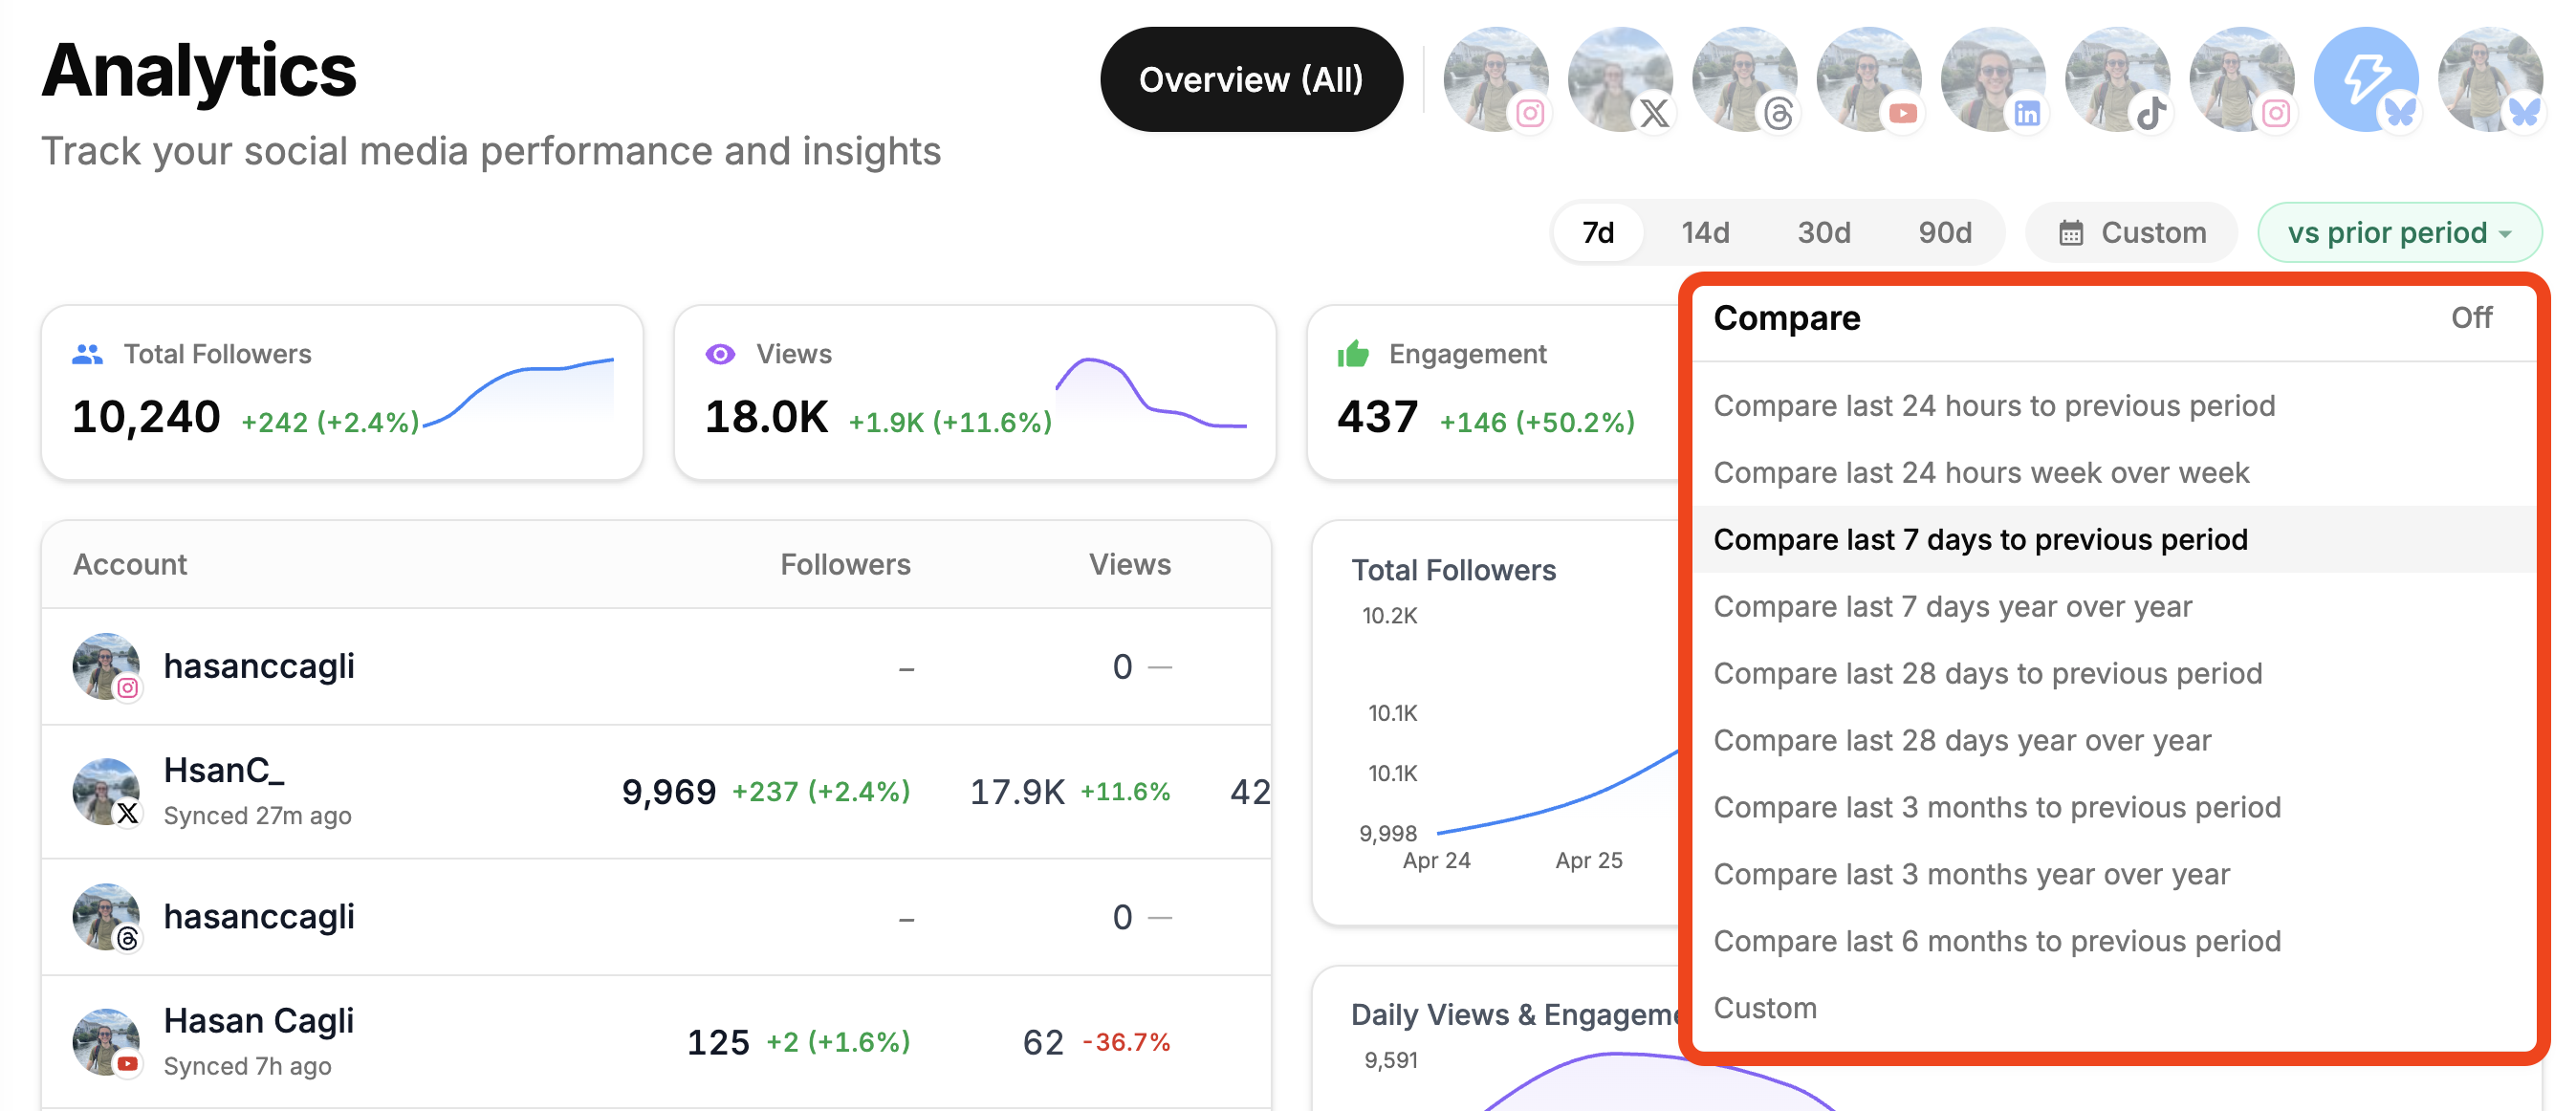Viewport: 2576px width, 1111px height.
Task: Click HsanC_ views value 17.9K
Action: click(x=1017, y=792)
